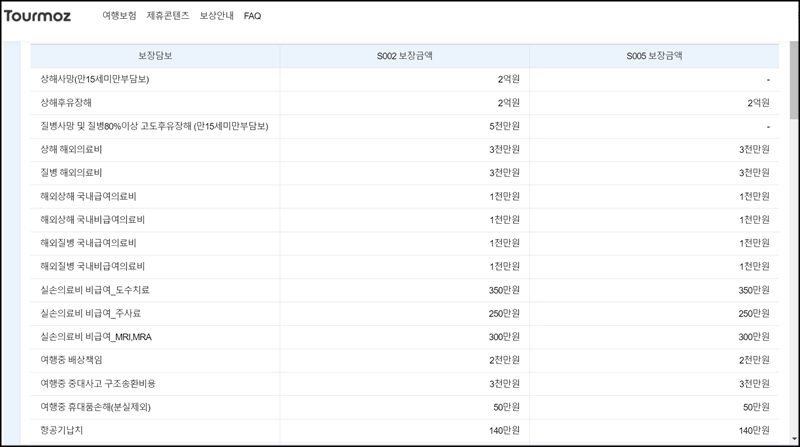Screen dimensions: 800x447
Task: Open the 보상안내 menu
Action: tap(216, 16)
